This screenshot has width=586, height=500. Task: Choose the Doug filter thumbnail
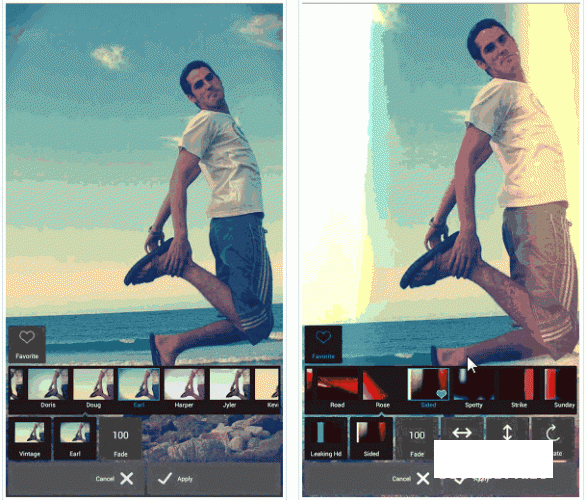click(93, 389)
